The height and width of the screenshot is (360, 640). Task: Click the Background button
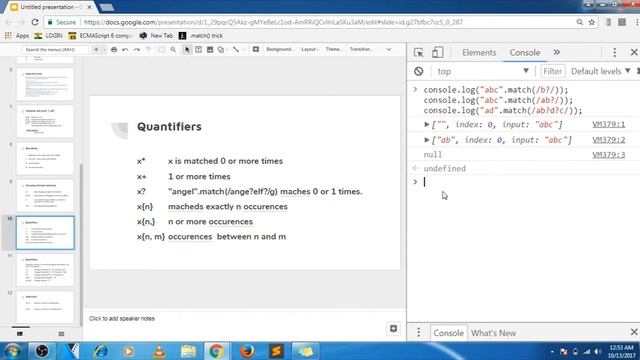click(280, 49)
